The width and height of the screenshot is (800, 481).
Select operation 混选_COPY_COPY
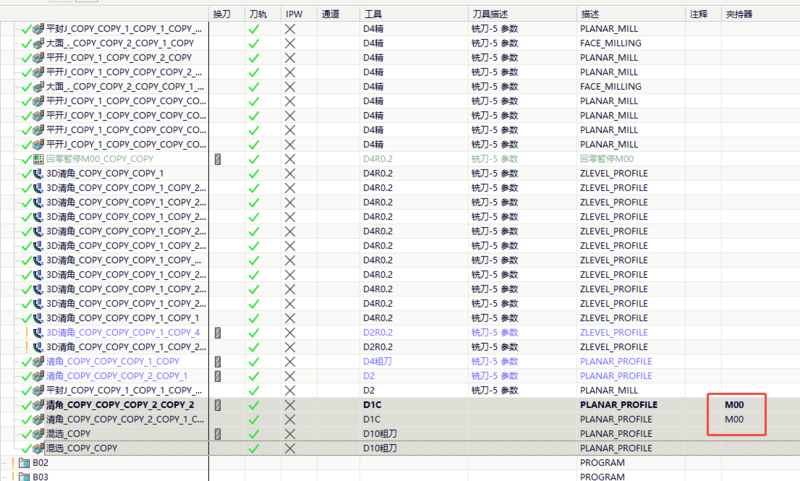click(x=82, y=448)
